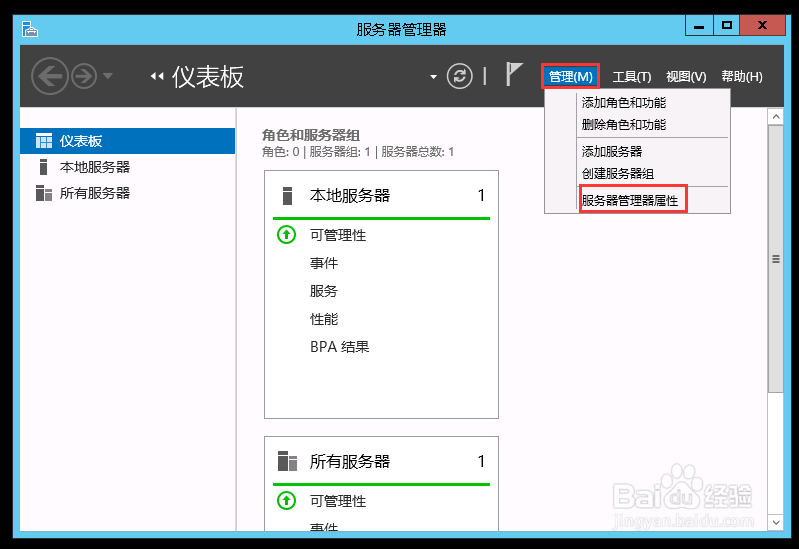Click the count 1 on 本地服务器 tile

pyautogui.click(x=481, y=195)
